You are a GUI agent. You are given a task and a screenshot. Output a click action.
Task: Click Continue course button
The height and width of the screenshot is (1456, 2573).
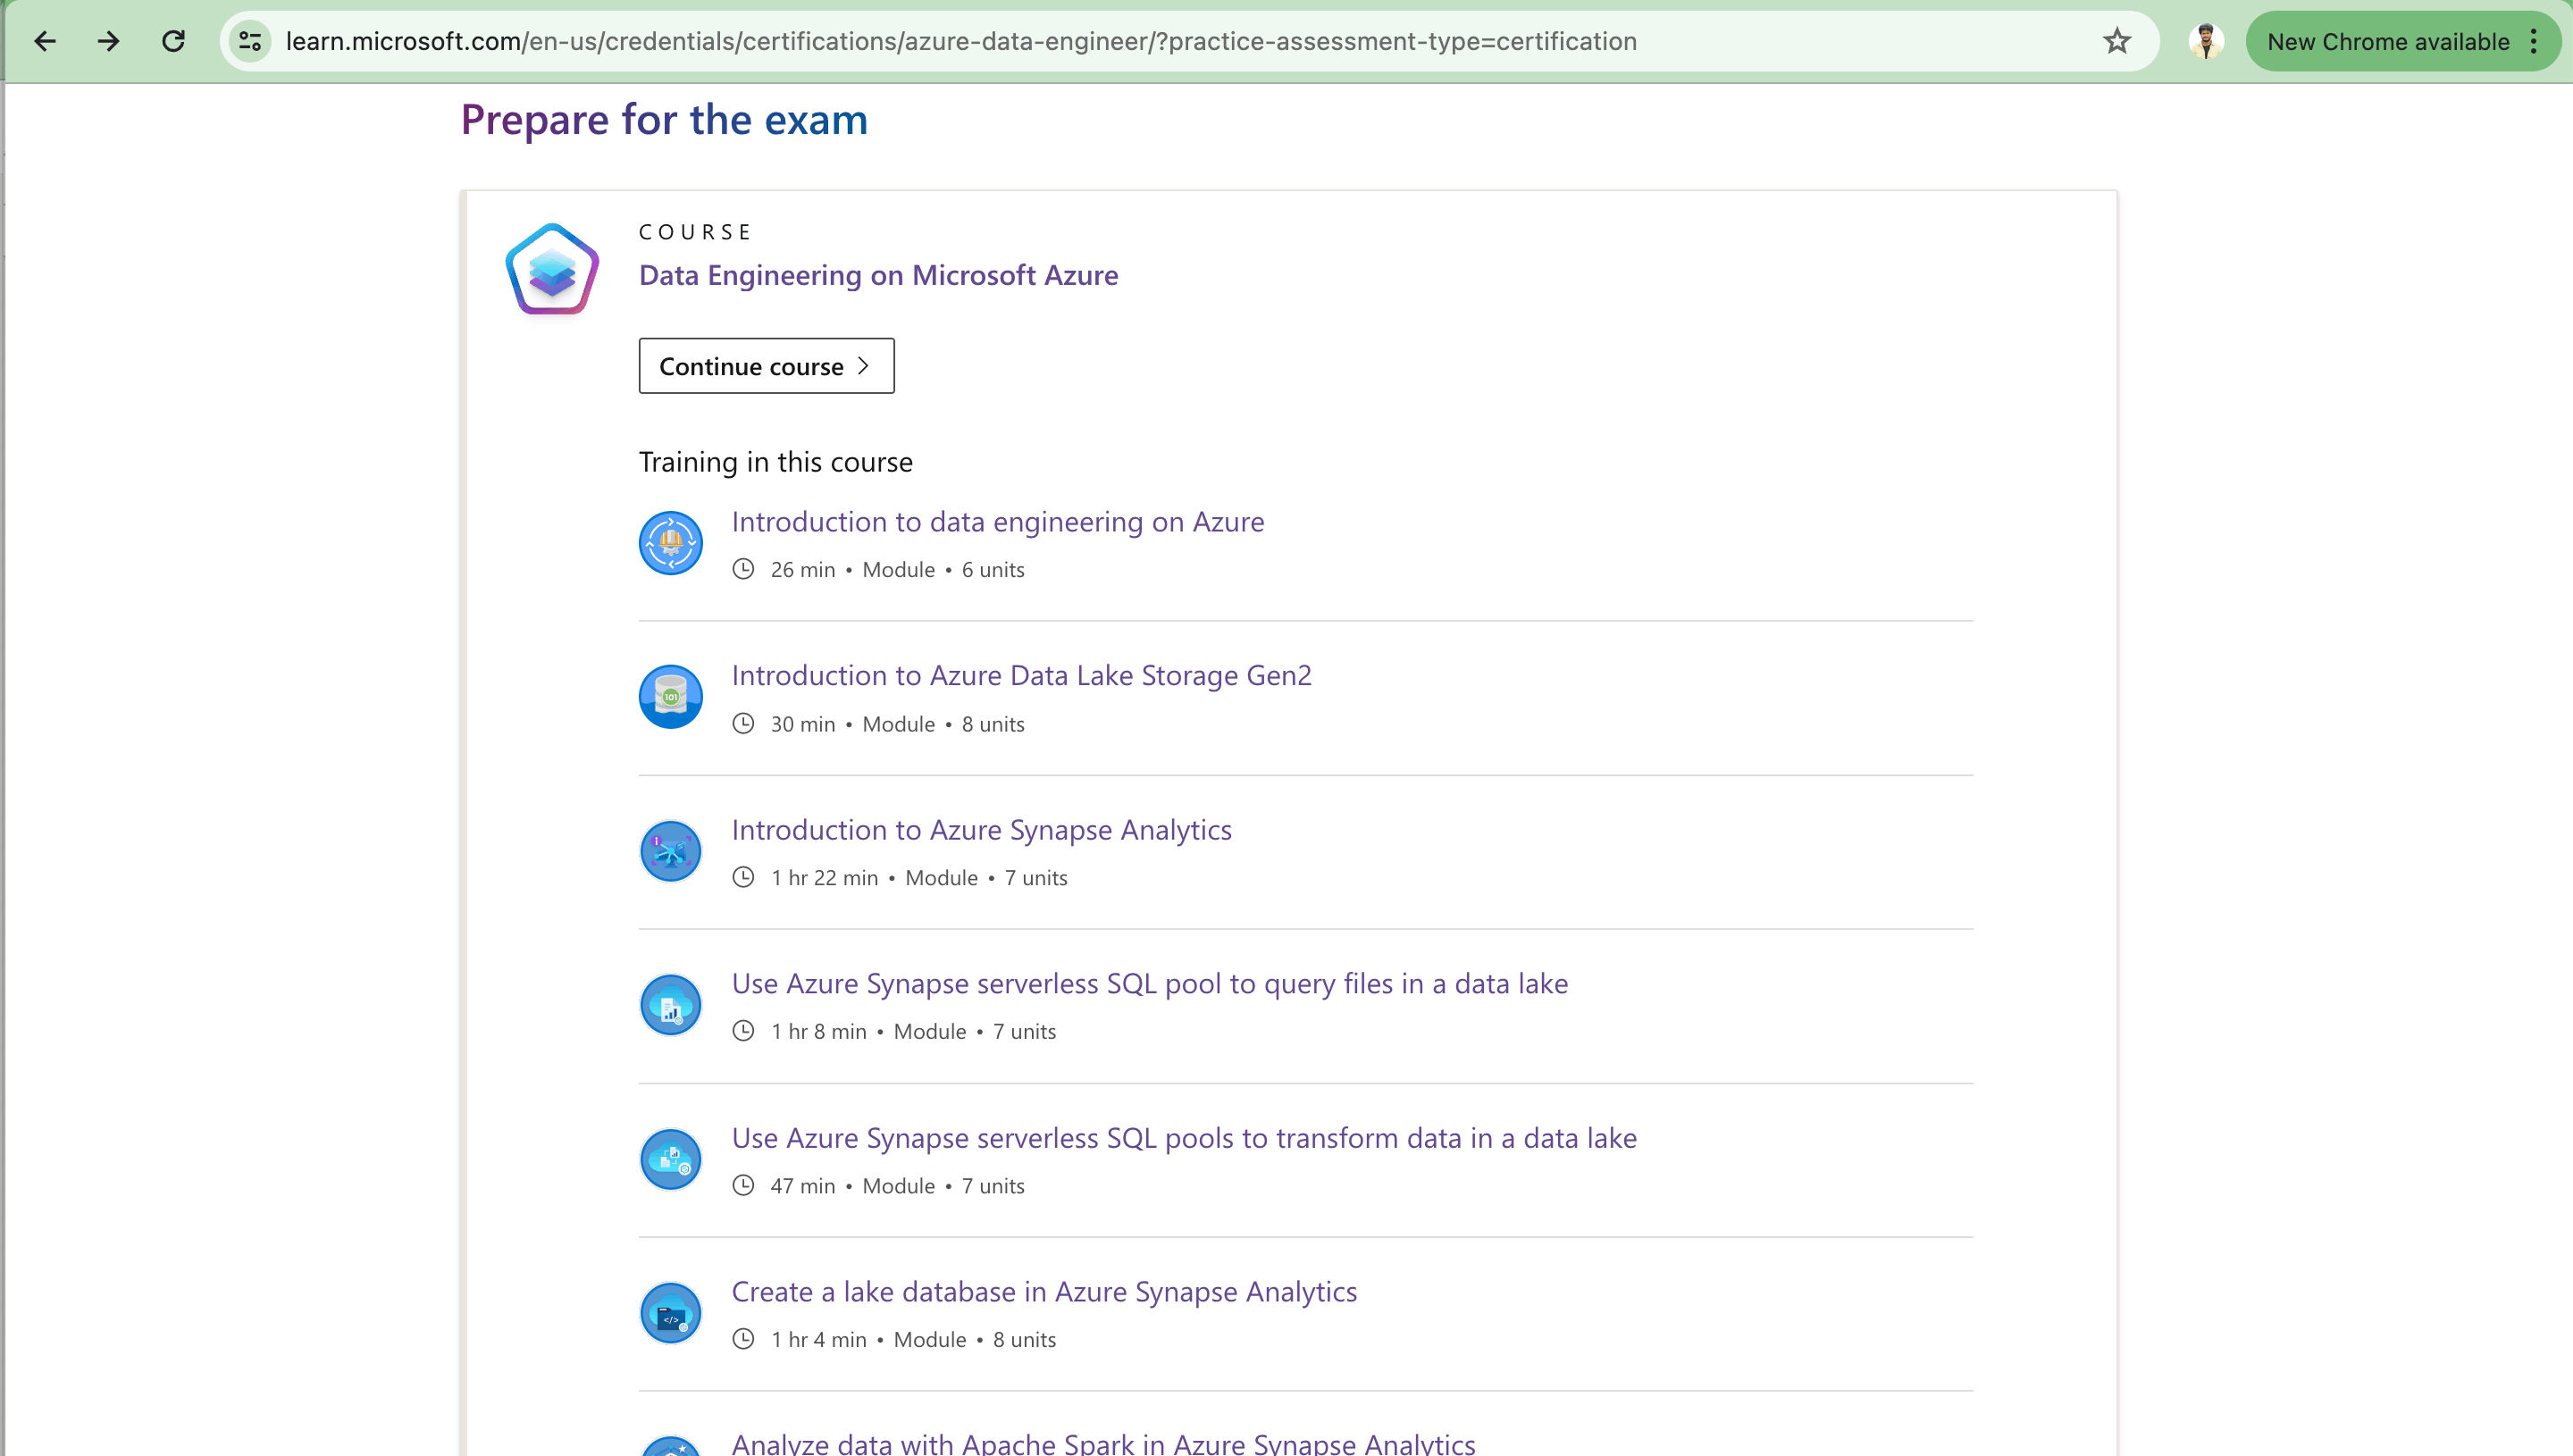tap(766, 366)
